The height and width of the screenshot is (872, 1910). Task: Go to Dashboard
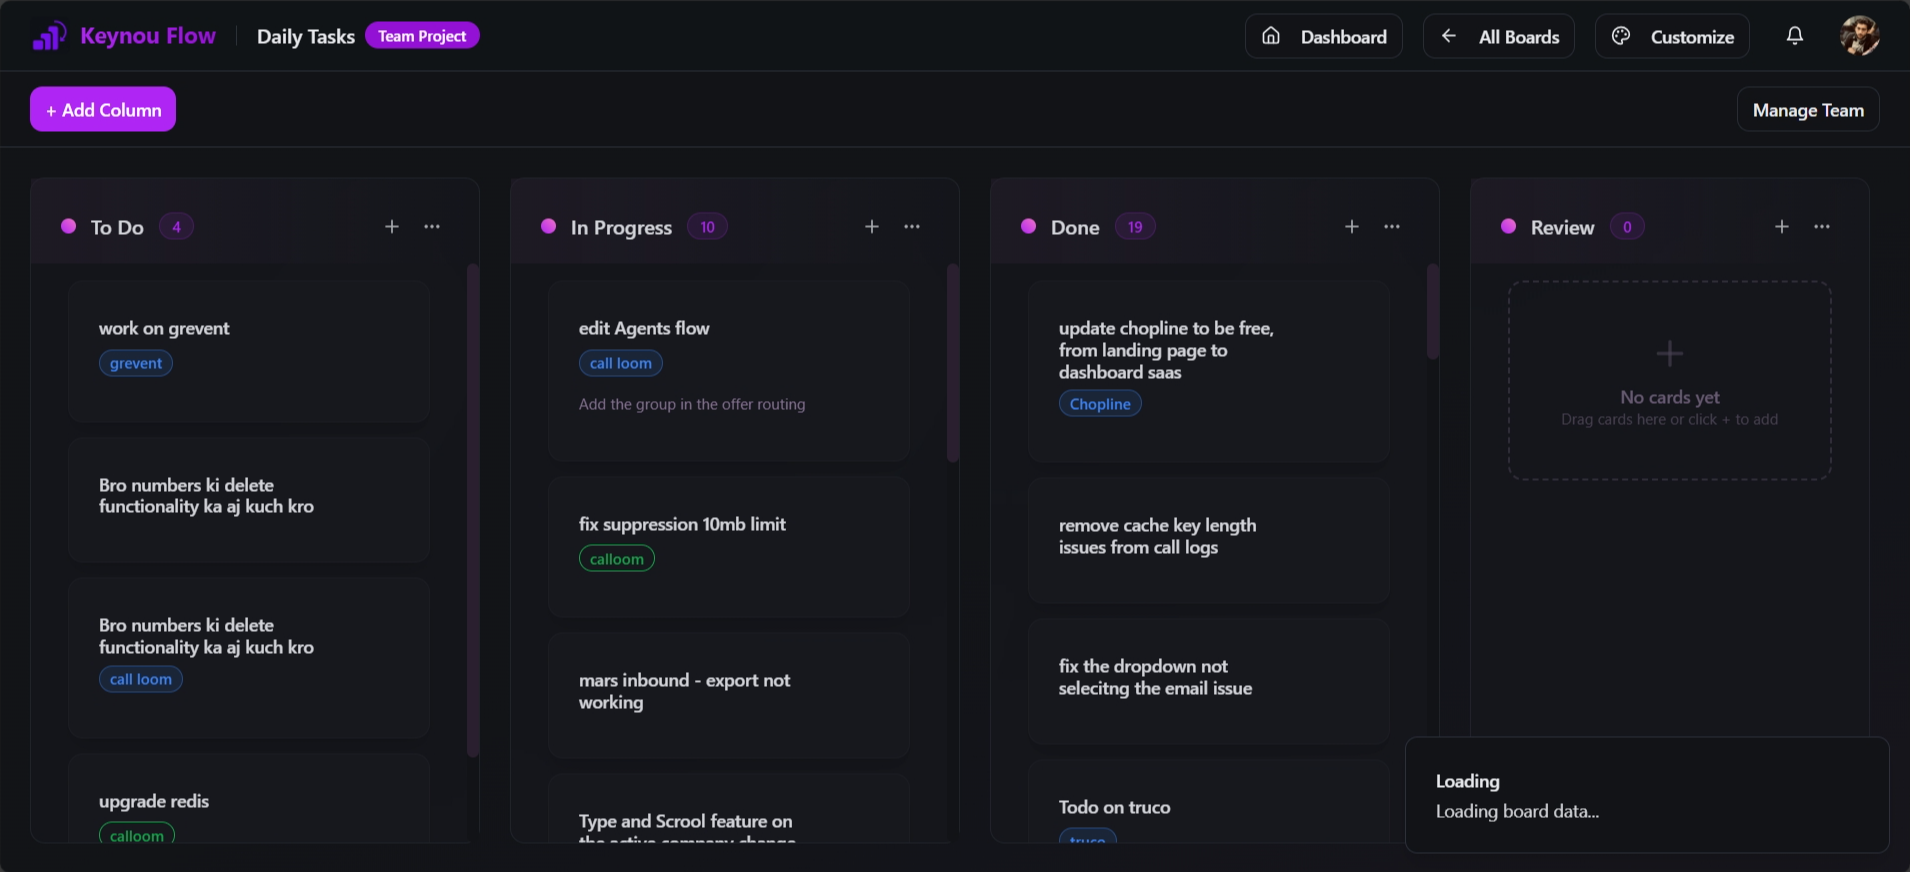click(1324, 37)
